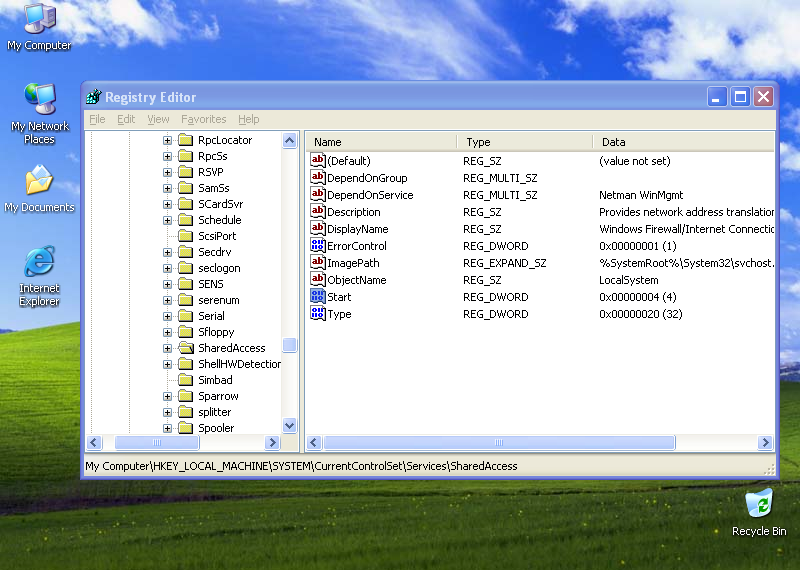This screenshot has height=570, width=800.
Task: Expand the serenum key
Action: coord(167,300)
